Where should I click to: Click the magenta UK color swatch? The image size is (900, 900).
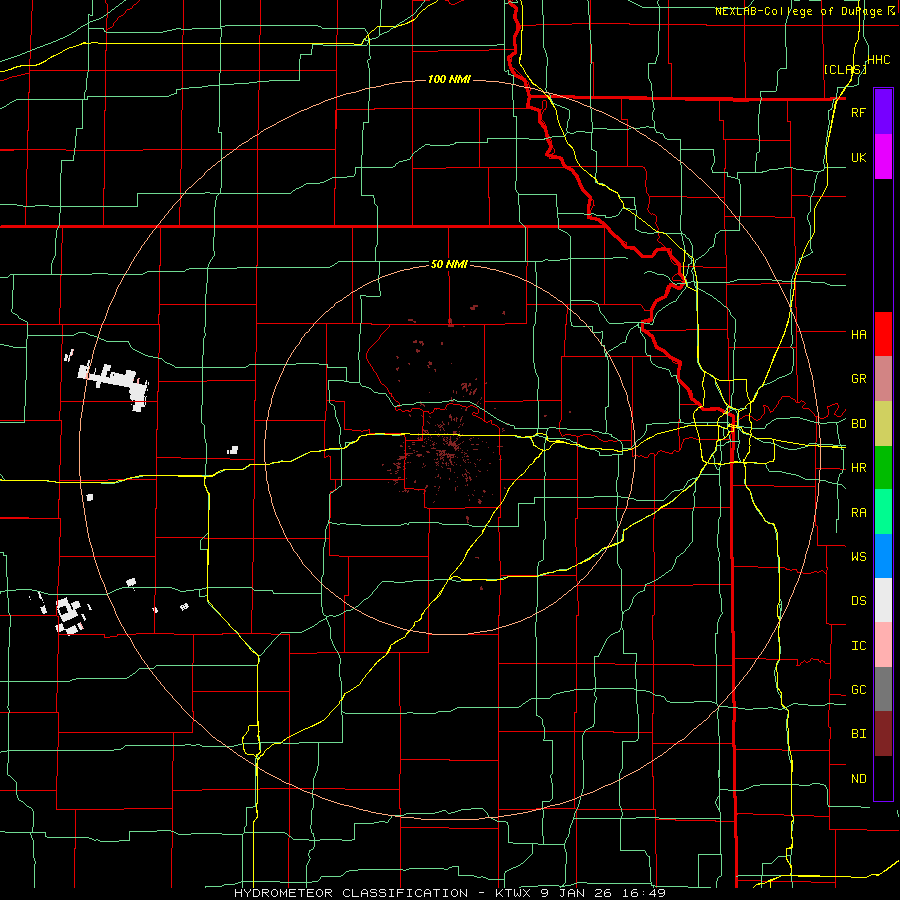tap(883, 157)
